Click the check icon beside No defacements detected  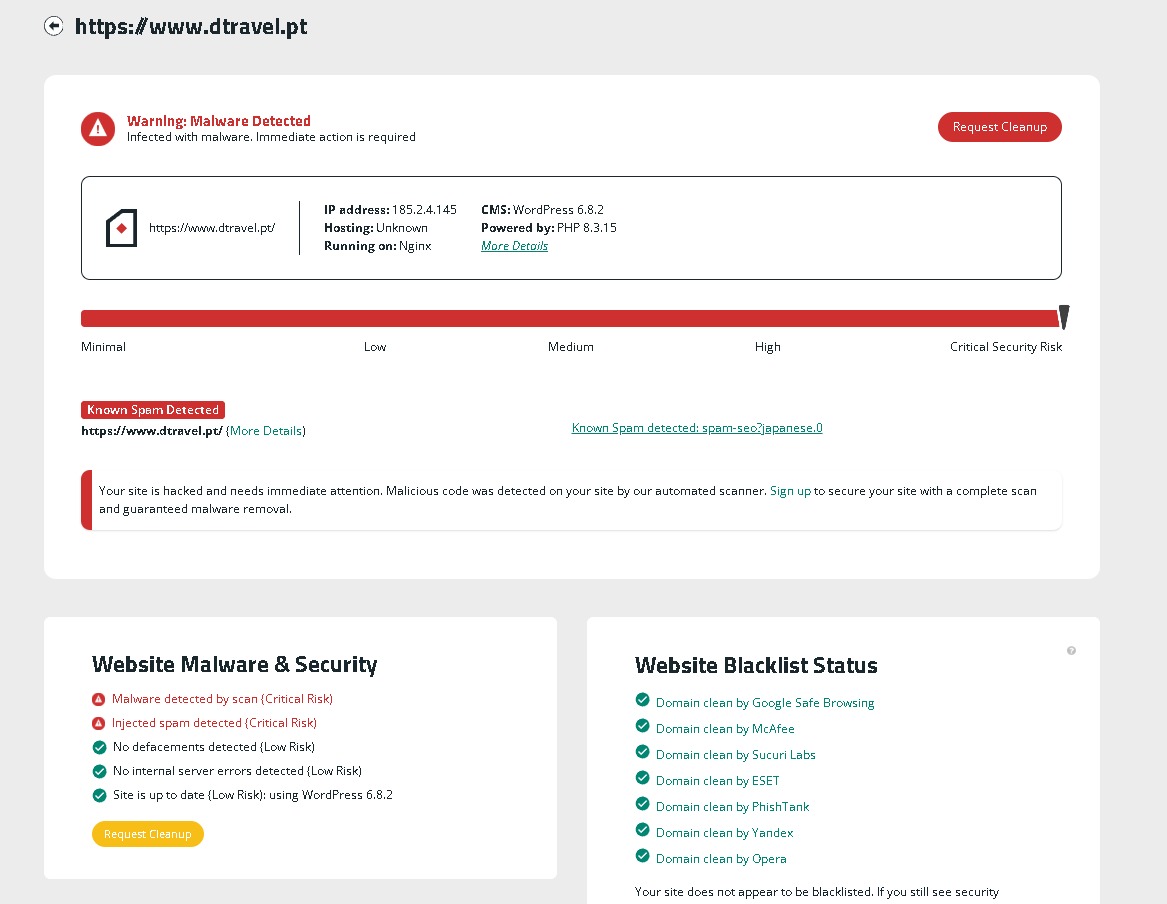(x=99, y=747)
